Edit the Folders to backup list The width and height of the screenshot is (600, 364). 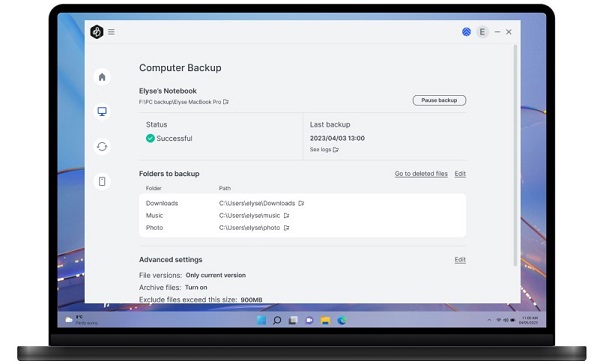pos(460,174)
